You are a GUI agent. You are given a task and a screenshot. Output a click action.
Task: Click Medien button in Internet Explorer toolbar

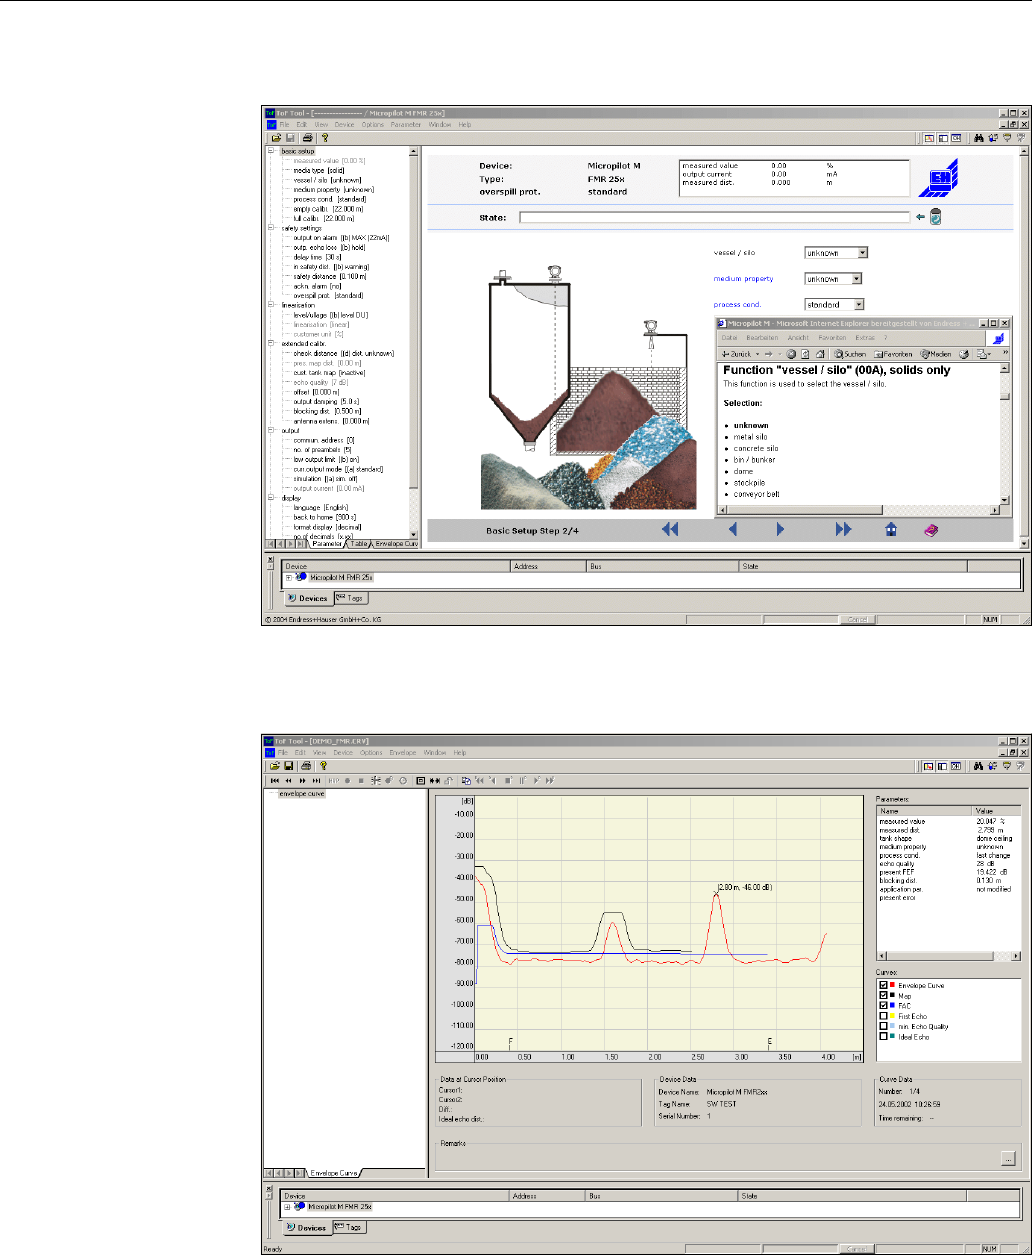coord(937,354)
